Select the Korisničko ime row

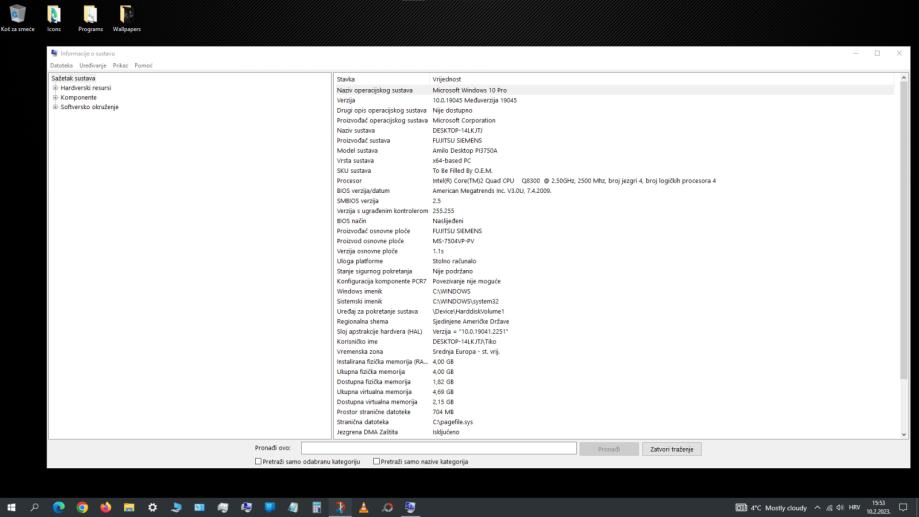tap(615, 341)
